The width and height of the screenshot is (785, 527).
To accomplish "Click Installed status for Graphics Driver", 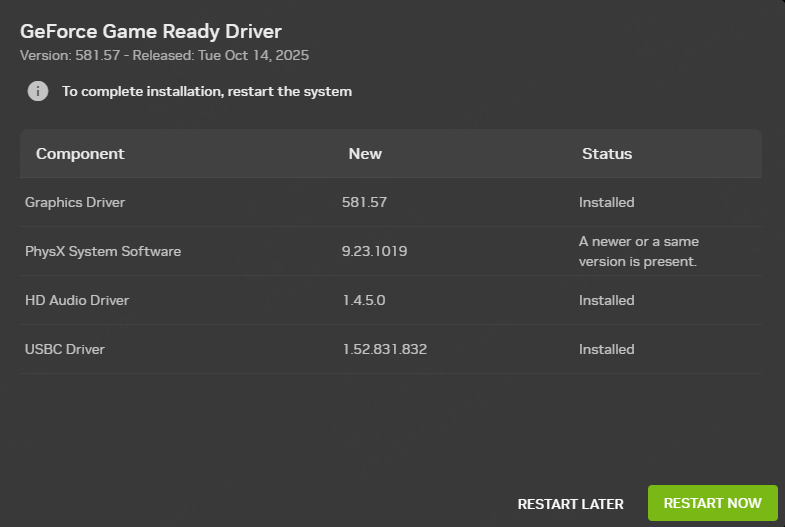I will (606, 202).
